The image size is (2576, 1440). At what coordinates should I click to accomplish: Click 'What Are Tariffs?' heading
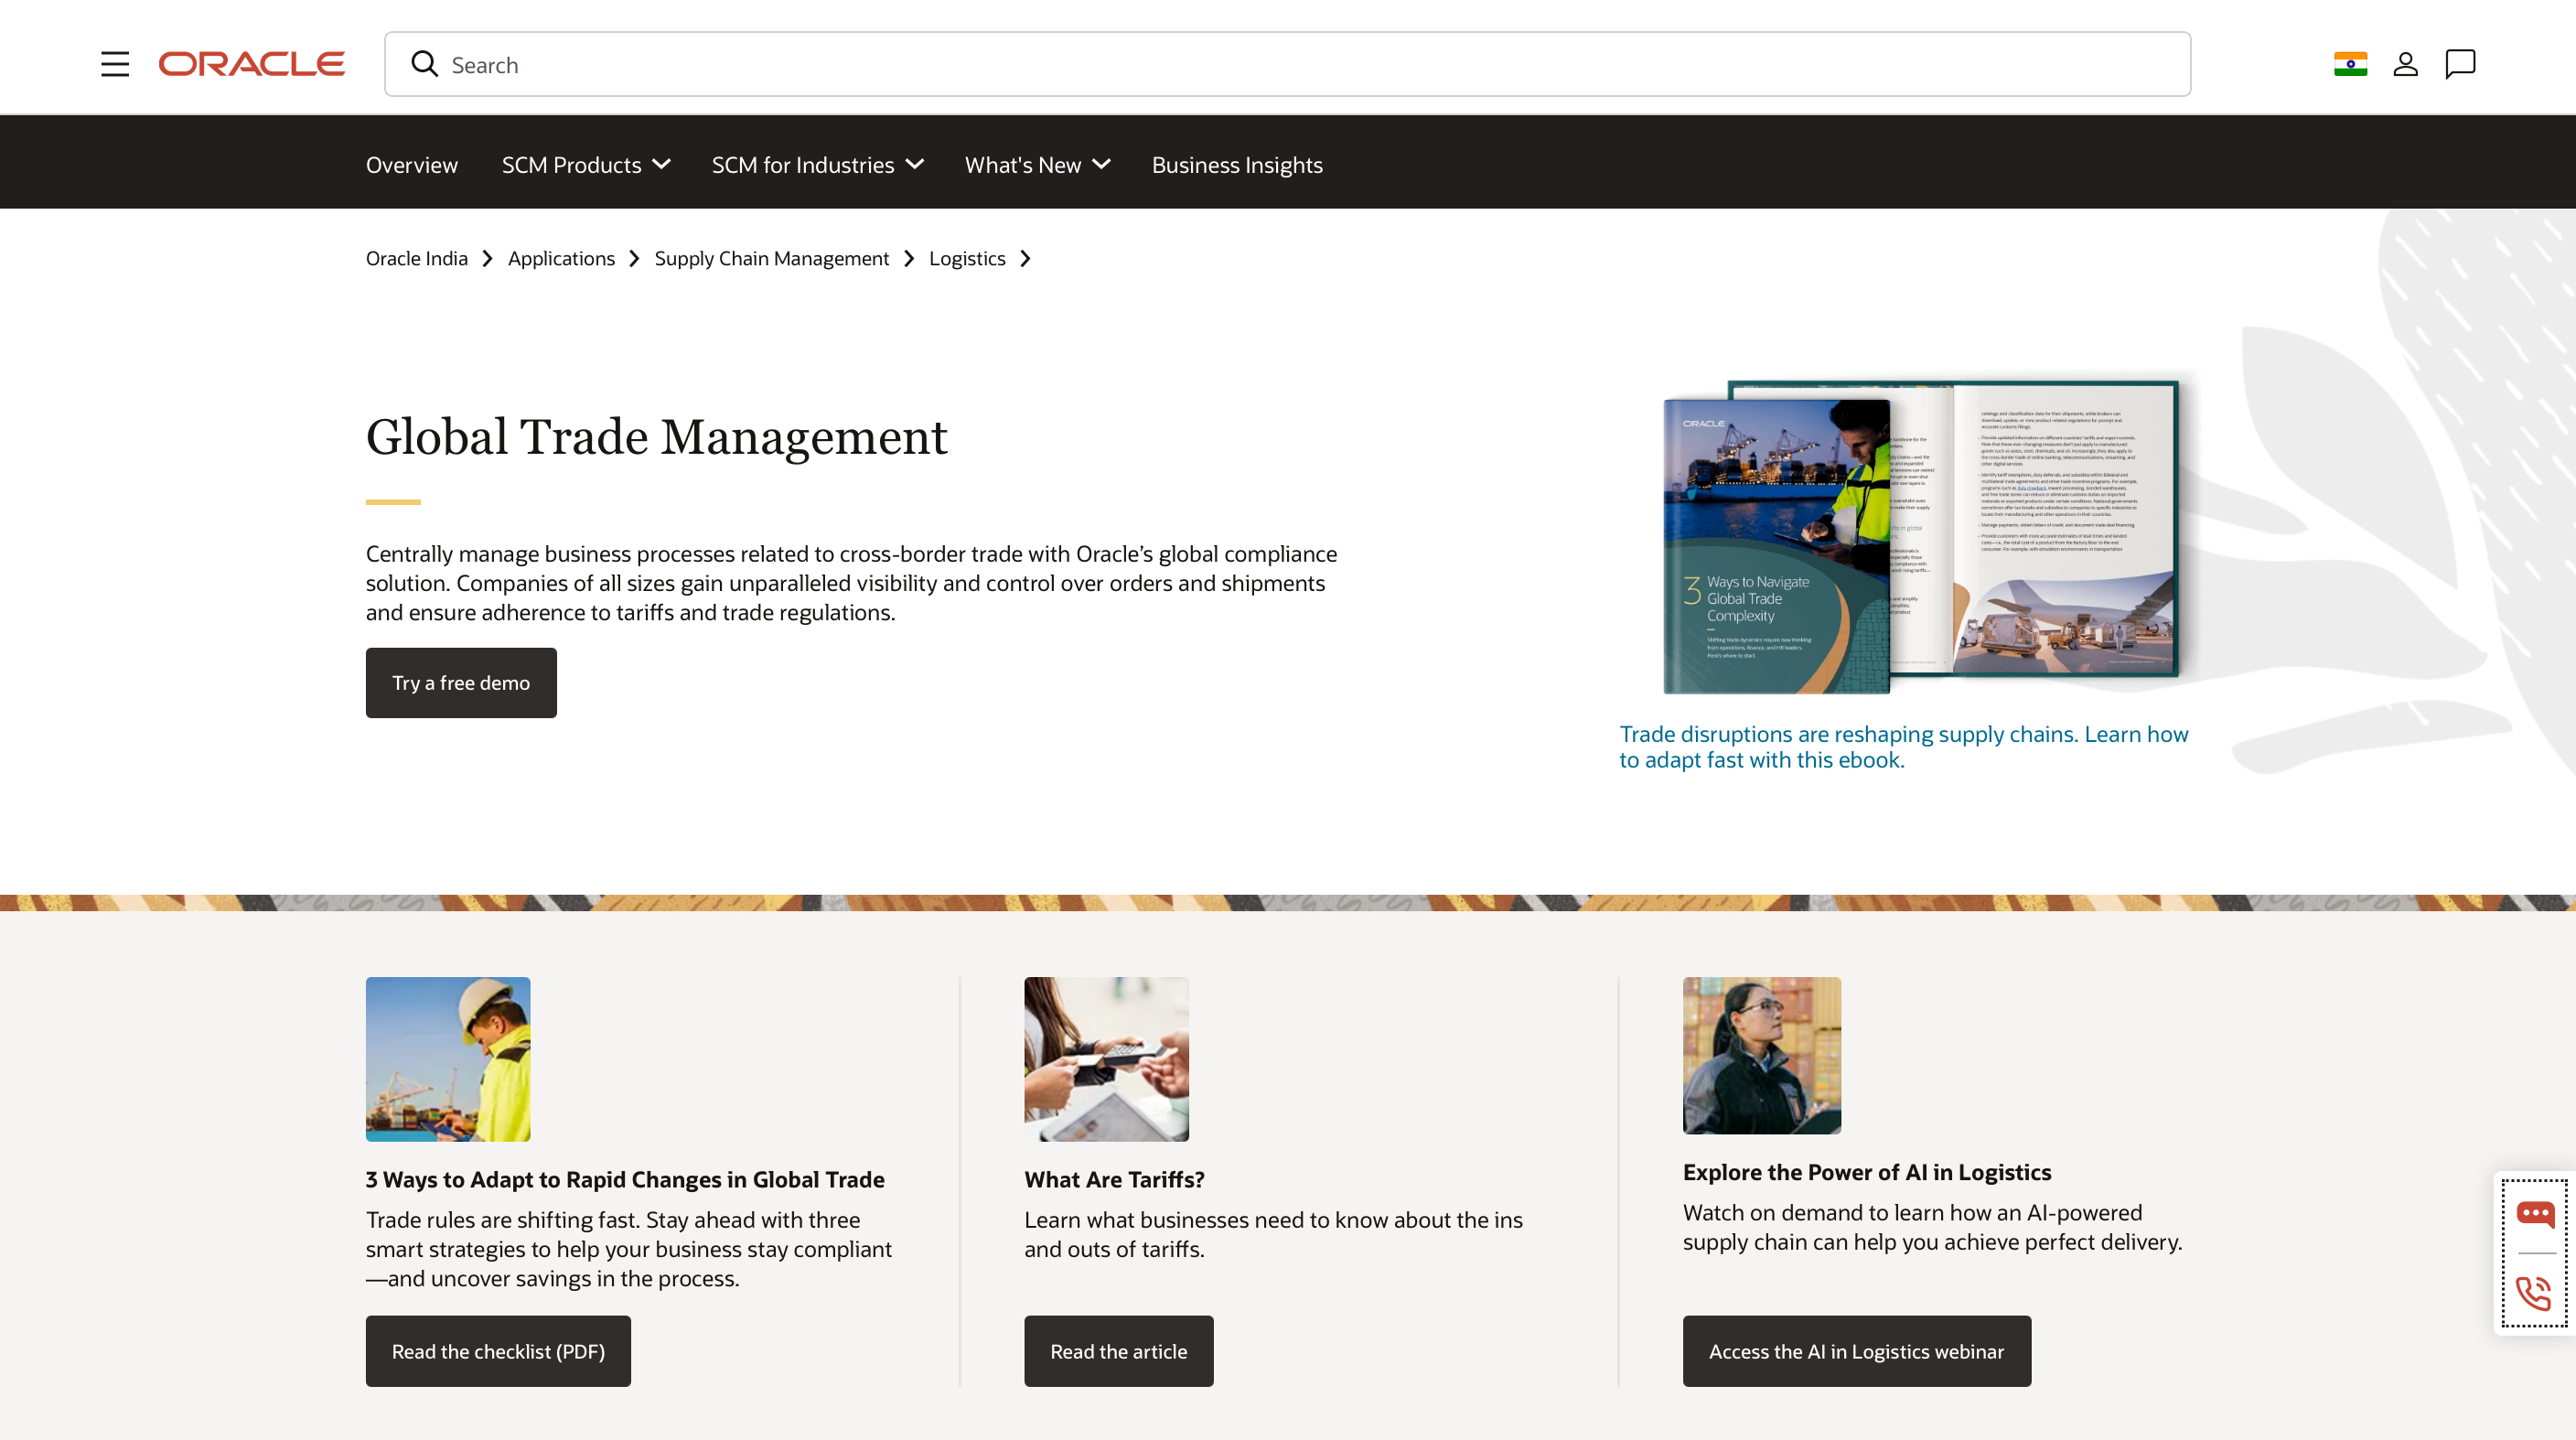[1114, 1179]
